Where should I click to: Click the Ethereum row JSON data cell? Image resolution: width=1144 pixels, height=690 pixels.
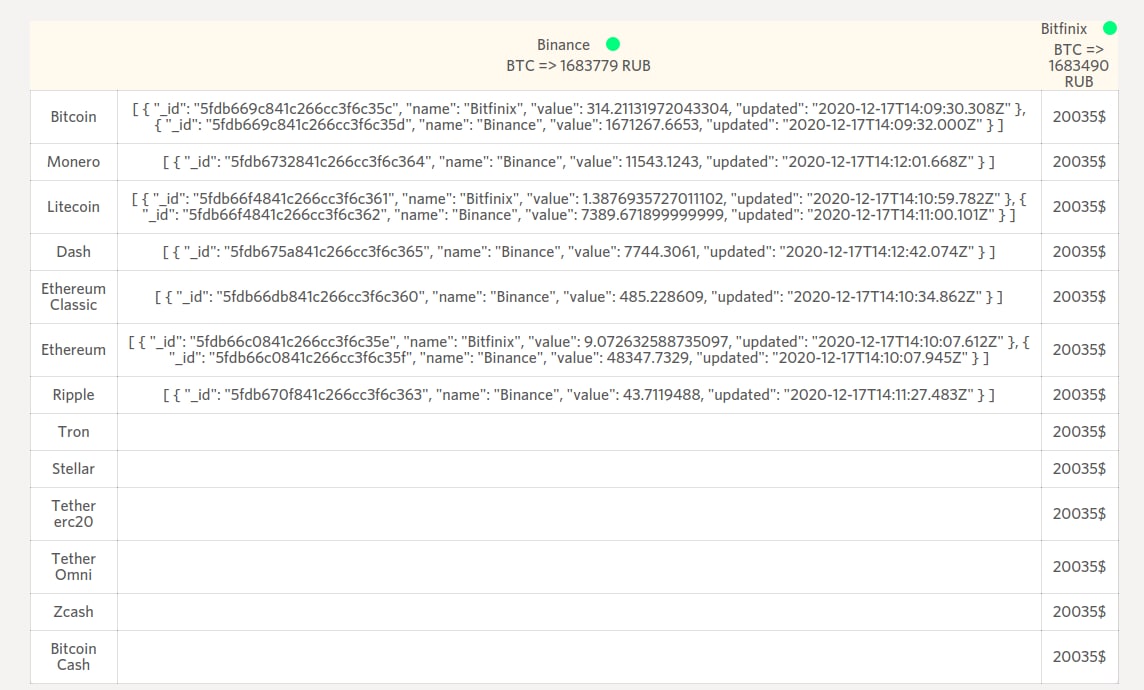[x=579, y=350]
